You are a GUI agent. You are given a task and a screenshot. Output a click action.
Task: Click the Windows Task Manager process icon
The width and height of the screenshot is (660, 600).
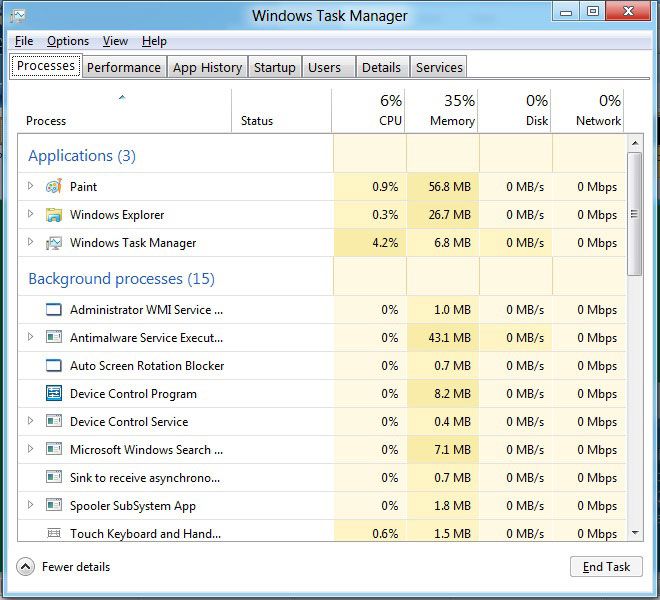[54, 243]
